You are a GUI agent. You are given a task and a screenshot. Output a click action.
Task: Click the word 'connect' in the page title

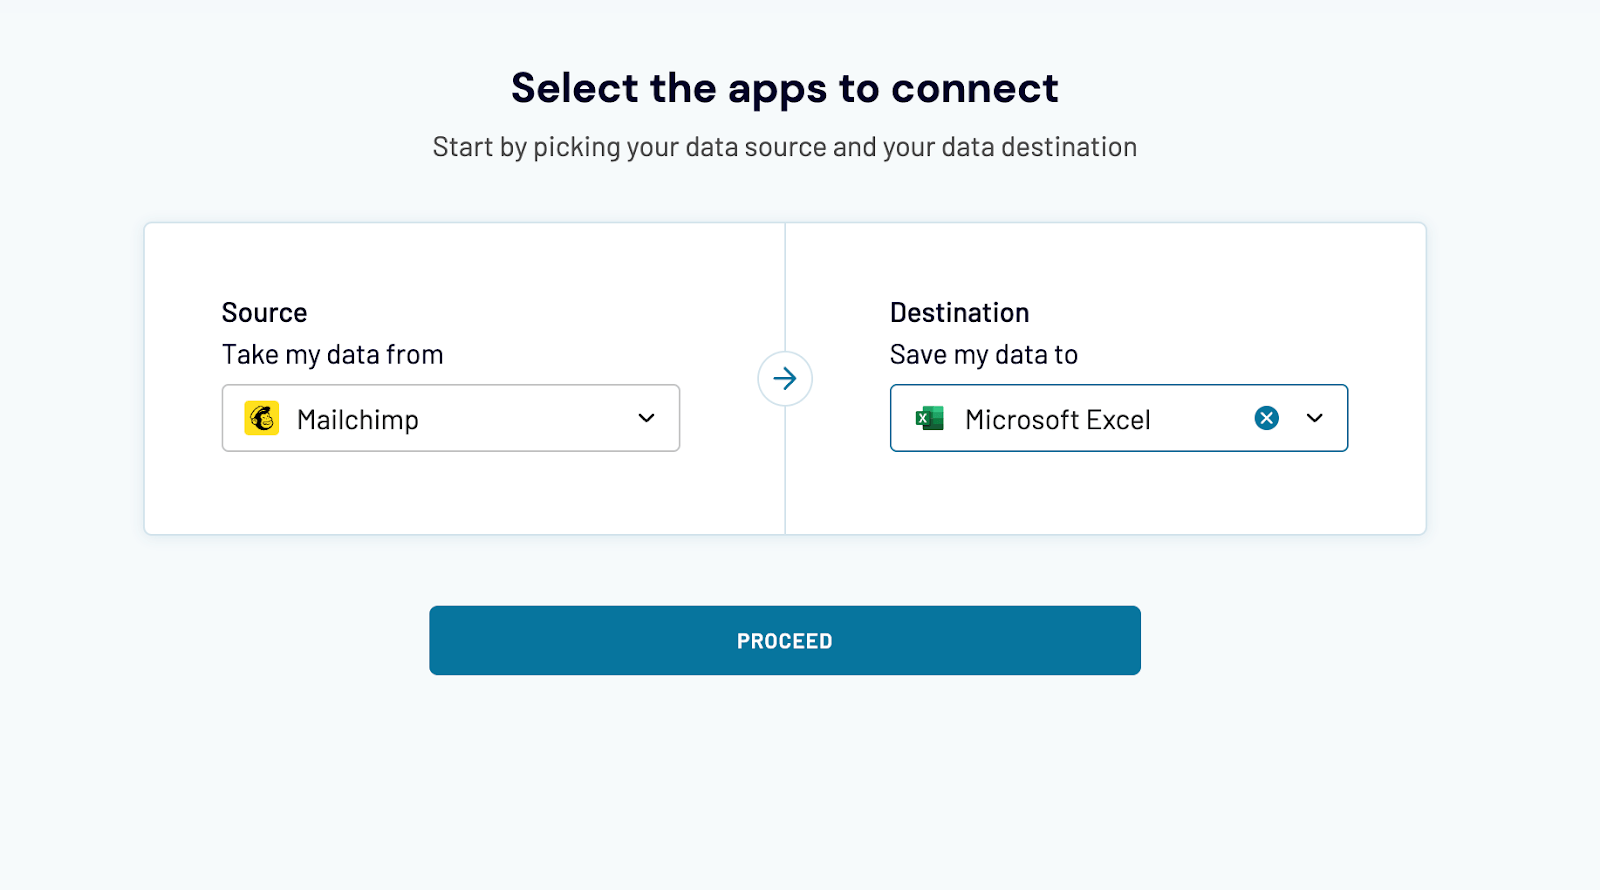click(975, 88)
